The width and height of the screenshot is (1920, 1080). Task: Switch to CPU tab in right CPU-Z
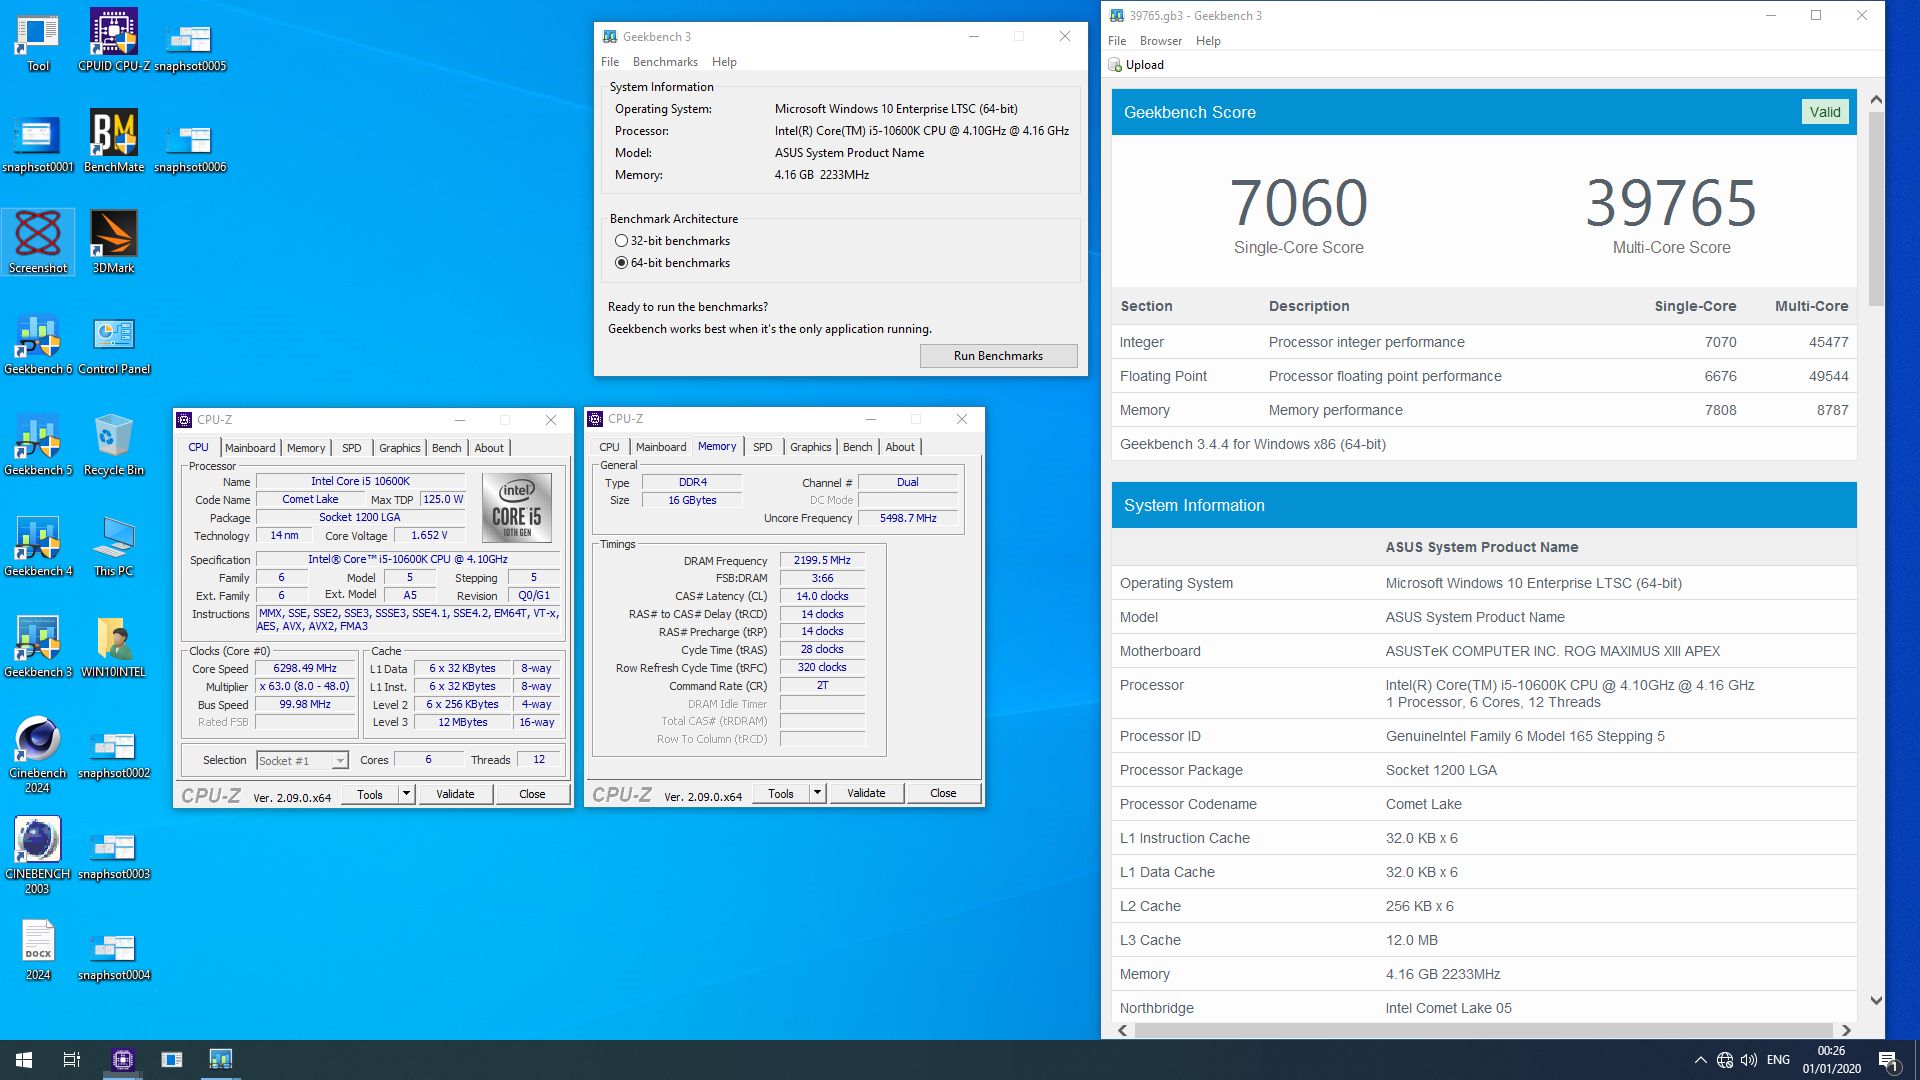point(609,447)
